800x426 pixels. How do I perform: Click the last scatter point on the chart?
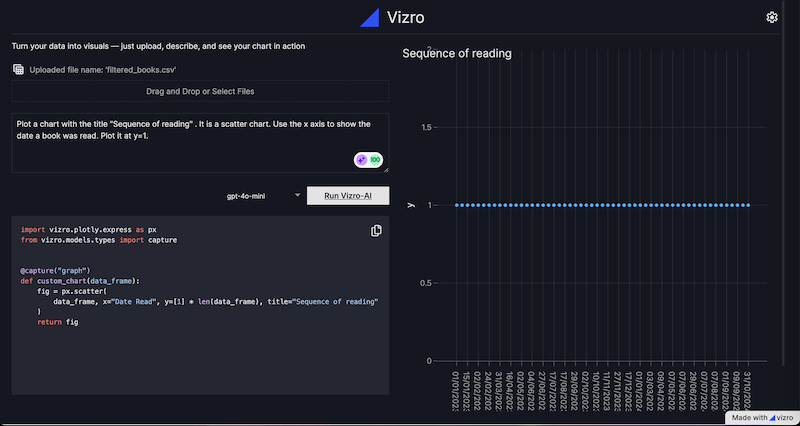[748, 205]
